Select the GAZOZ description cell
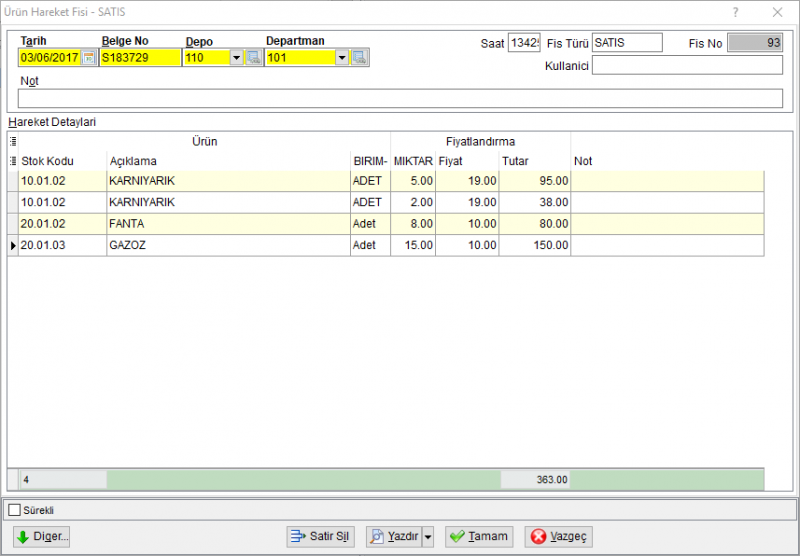 tap(229, 245)
